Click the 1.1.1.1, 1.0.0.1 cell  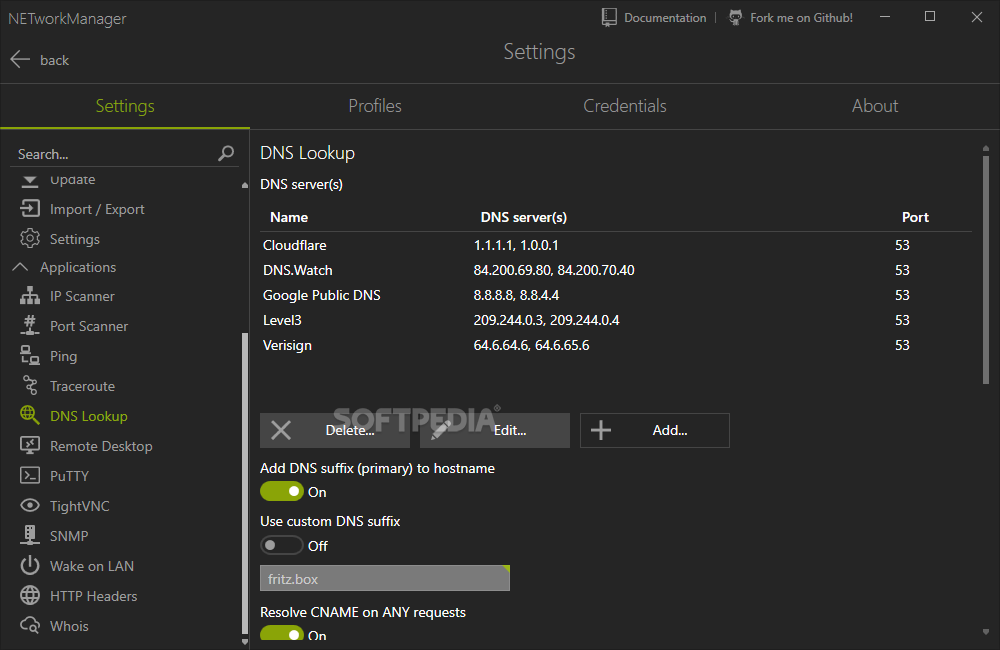(x=516, y=245)
